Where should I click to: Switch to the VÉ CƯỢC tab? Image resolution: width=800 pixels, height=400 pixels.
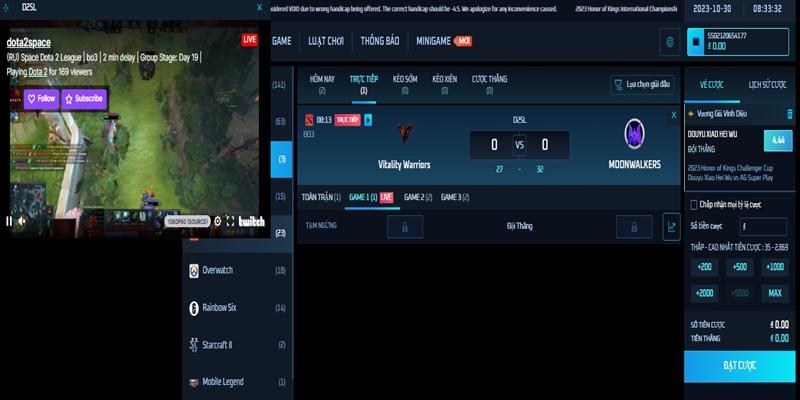pos(712,85)
